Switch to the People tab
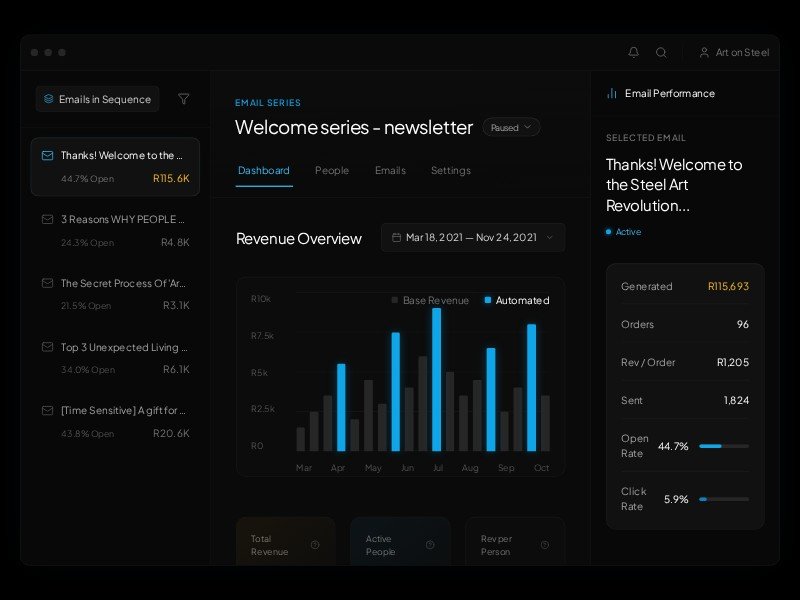 (332, 171)
